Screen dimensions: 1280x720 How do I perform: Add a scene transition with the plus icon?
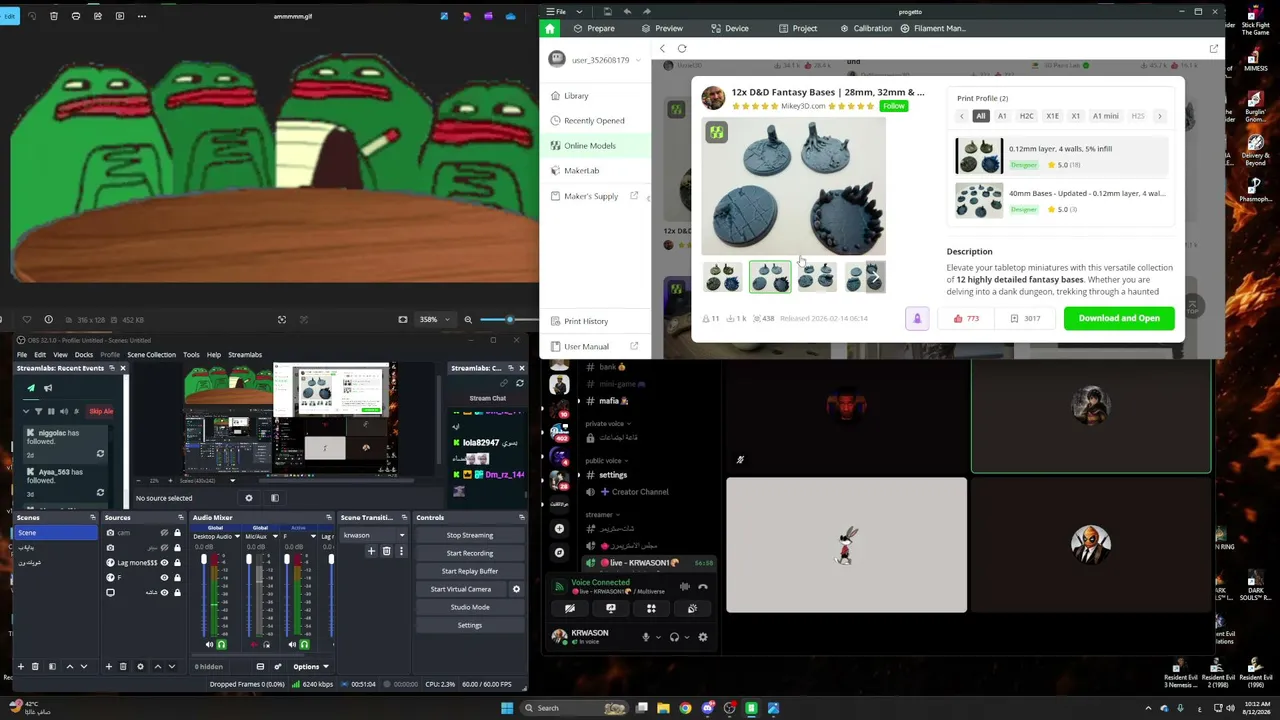[371, 551]
